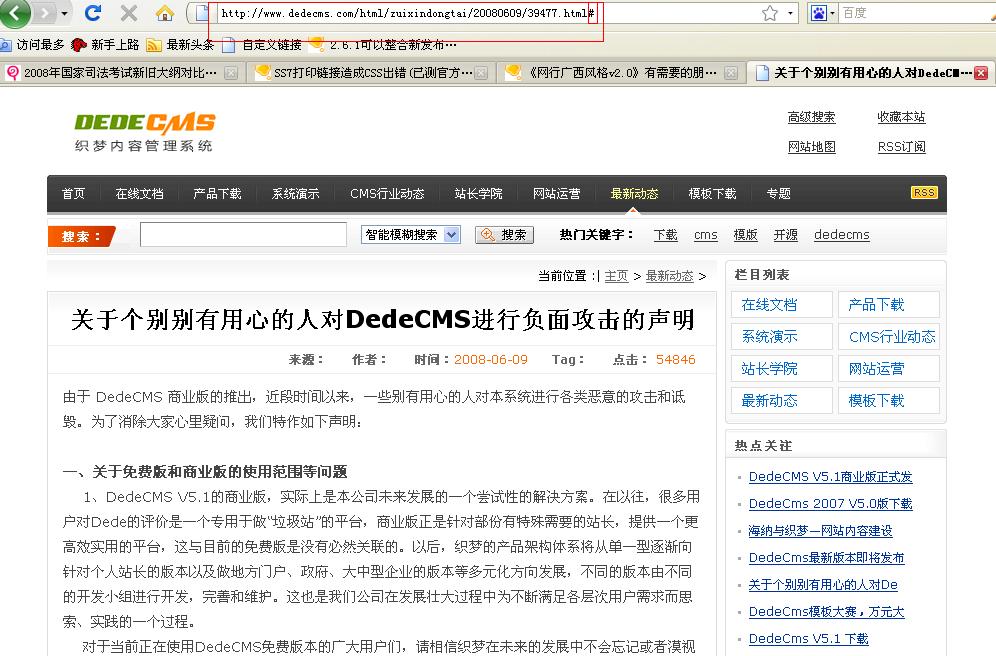Open 在线文档 in the top navigation bar

(140, 194)
